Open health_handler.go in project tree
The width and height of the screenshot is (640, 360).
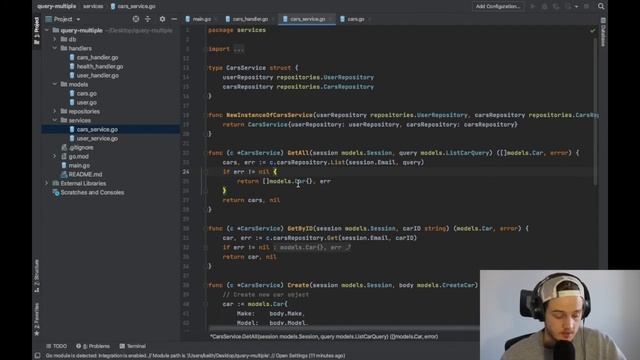tap(100, 67)
